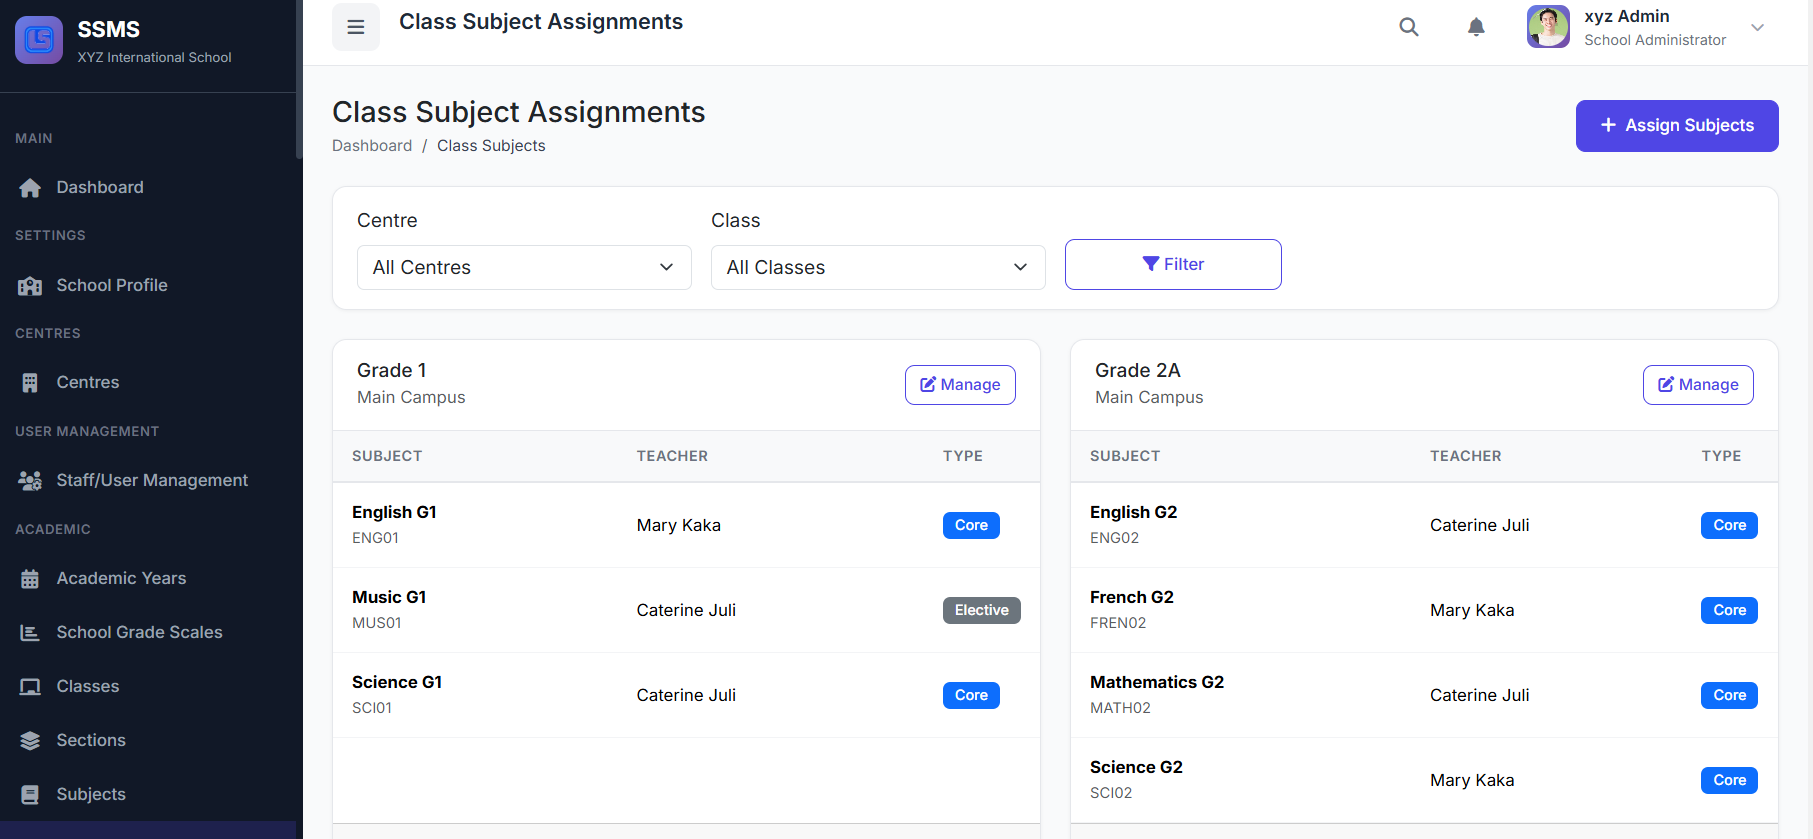Click the SUBJECT column header in Grade 1 table
This screenshot has width=1813, height=839.
click(387, 456)
